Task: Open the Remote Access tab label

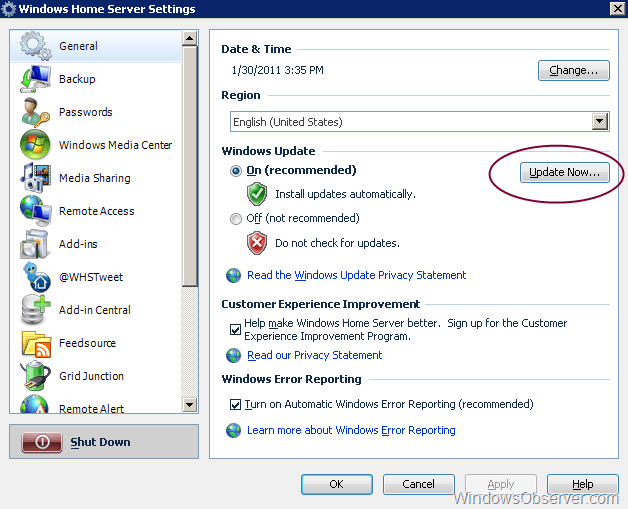Action: click(97, 211)
